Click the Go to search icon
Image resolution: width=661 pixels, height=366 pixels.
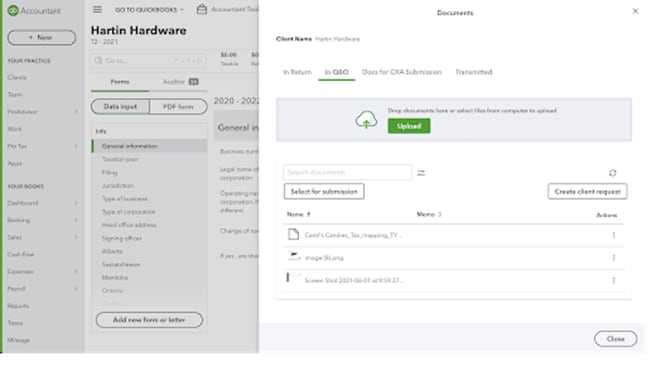click(98, 61)
